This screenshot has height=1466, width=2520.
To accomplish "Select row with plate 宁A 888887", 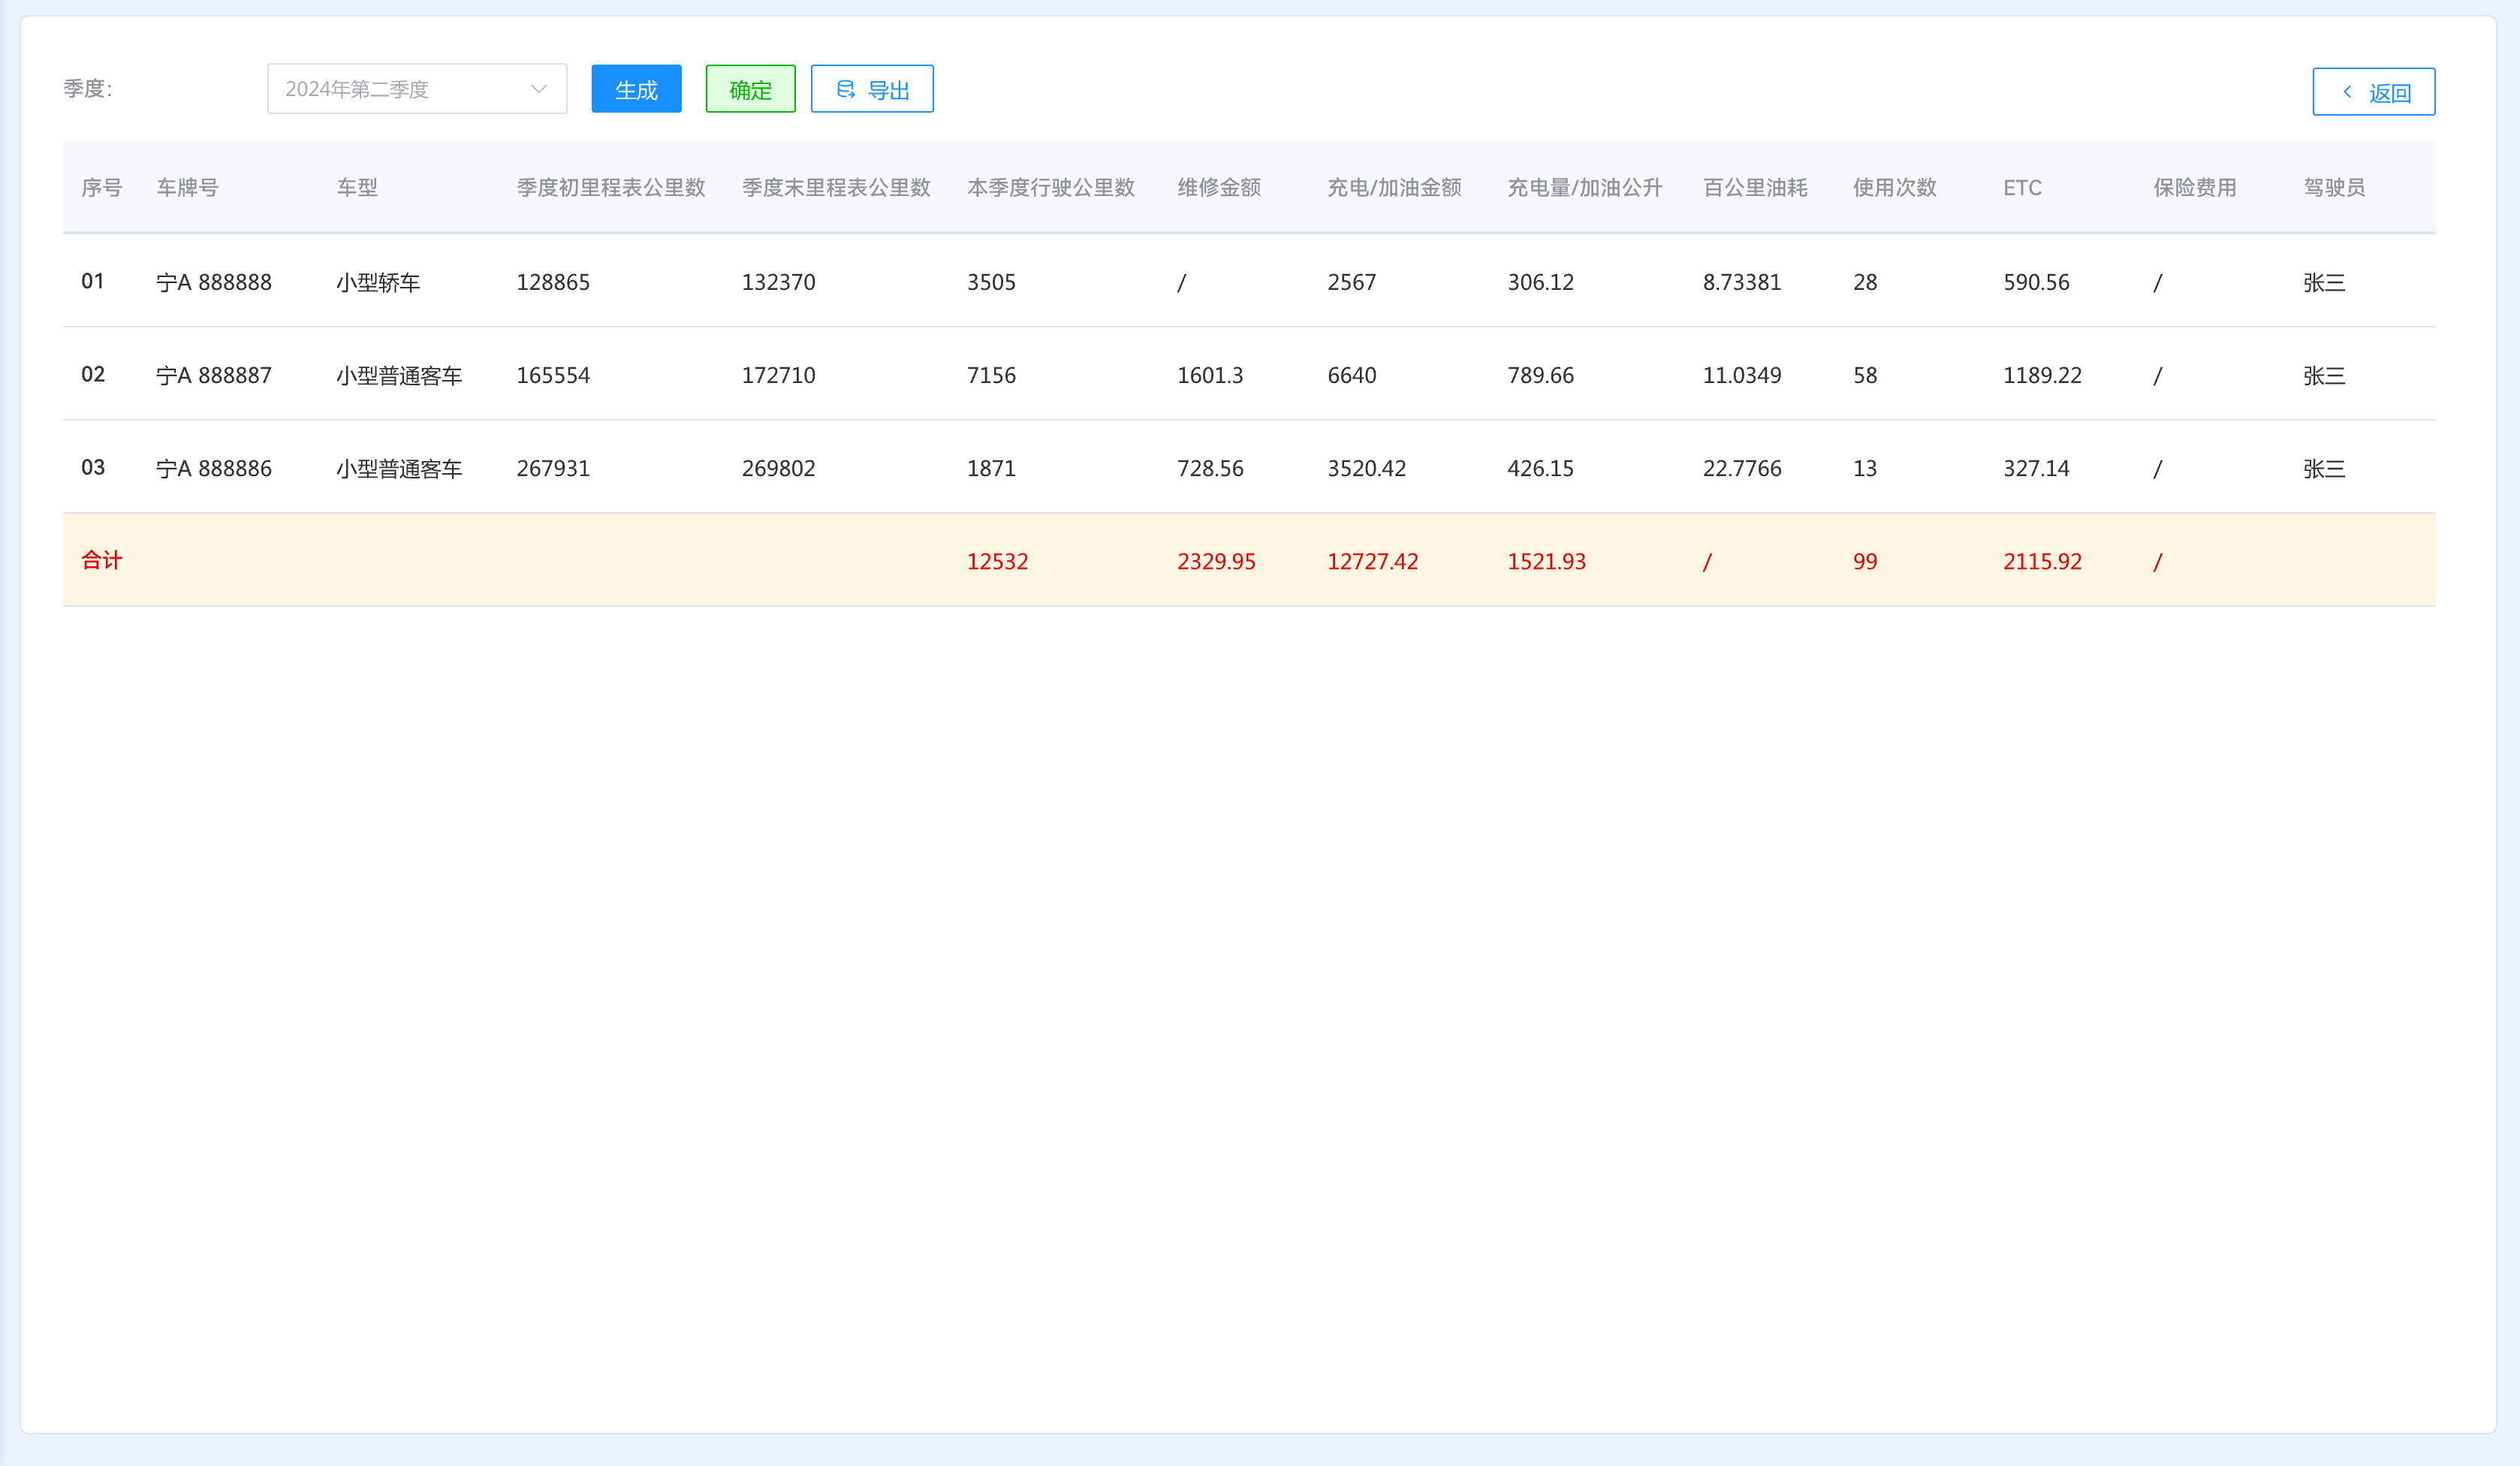I will (x=214, y=375).
